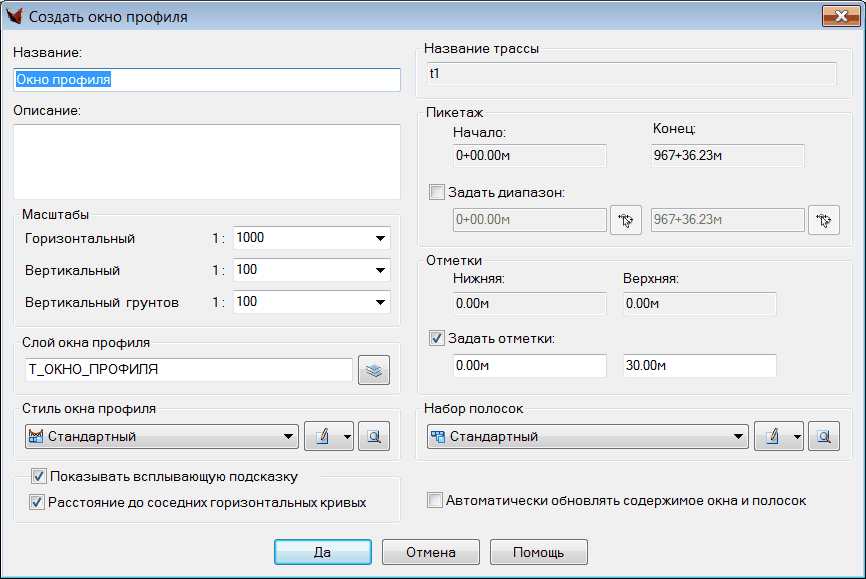Viewport: 866px width, 579px height.
Task: Uncheck the Задать отметки checkbox
Action: pos(436,338)
